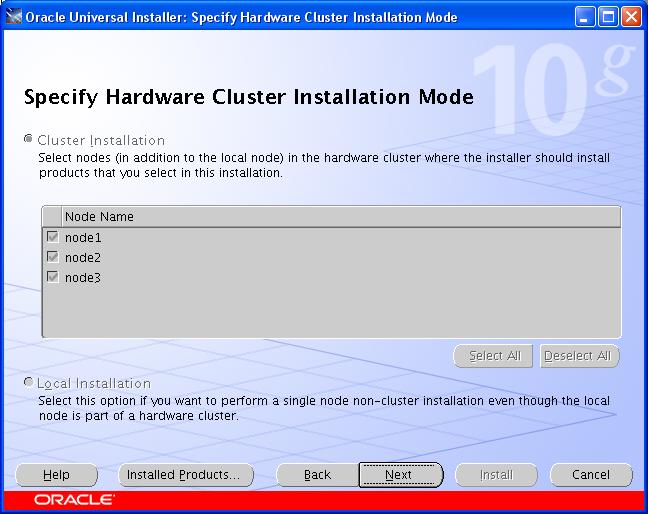Go Back to the previous step
This screenshot has width=648, height=514.
point(317,475)
